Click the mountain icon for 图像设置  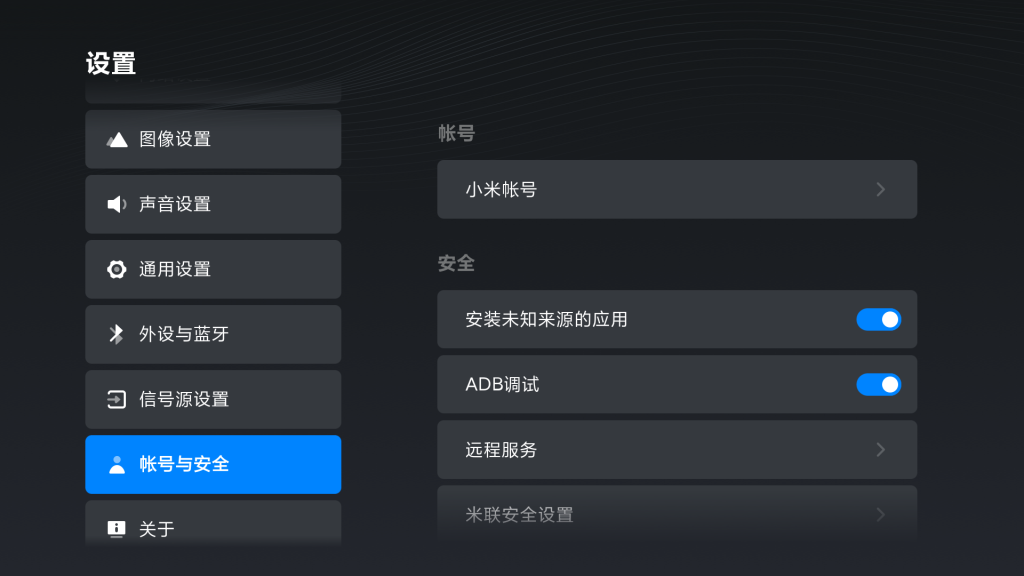pos(117,139)
